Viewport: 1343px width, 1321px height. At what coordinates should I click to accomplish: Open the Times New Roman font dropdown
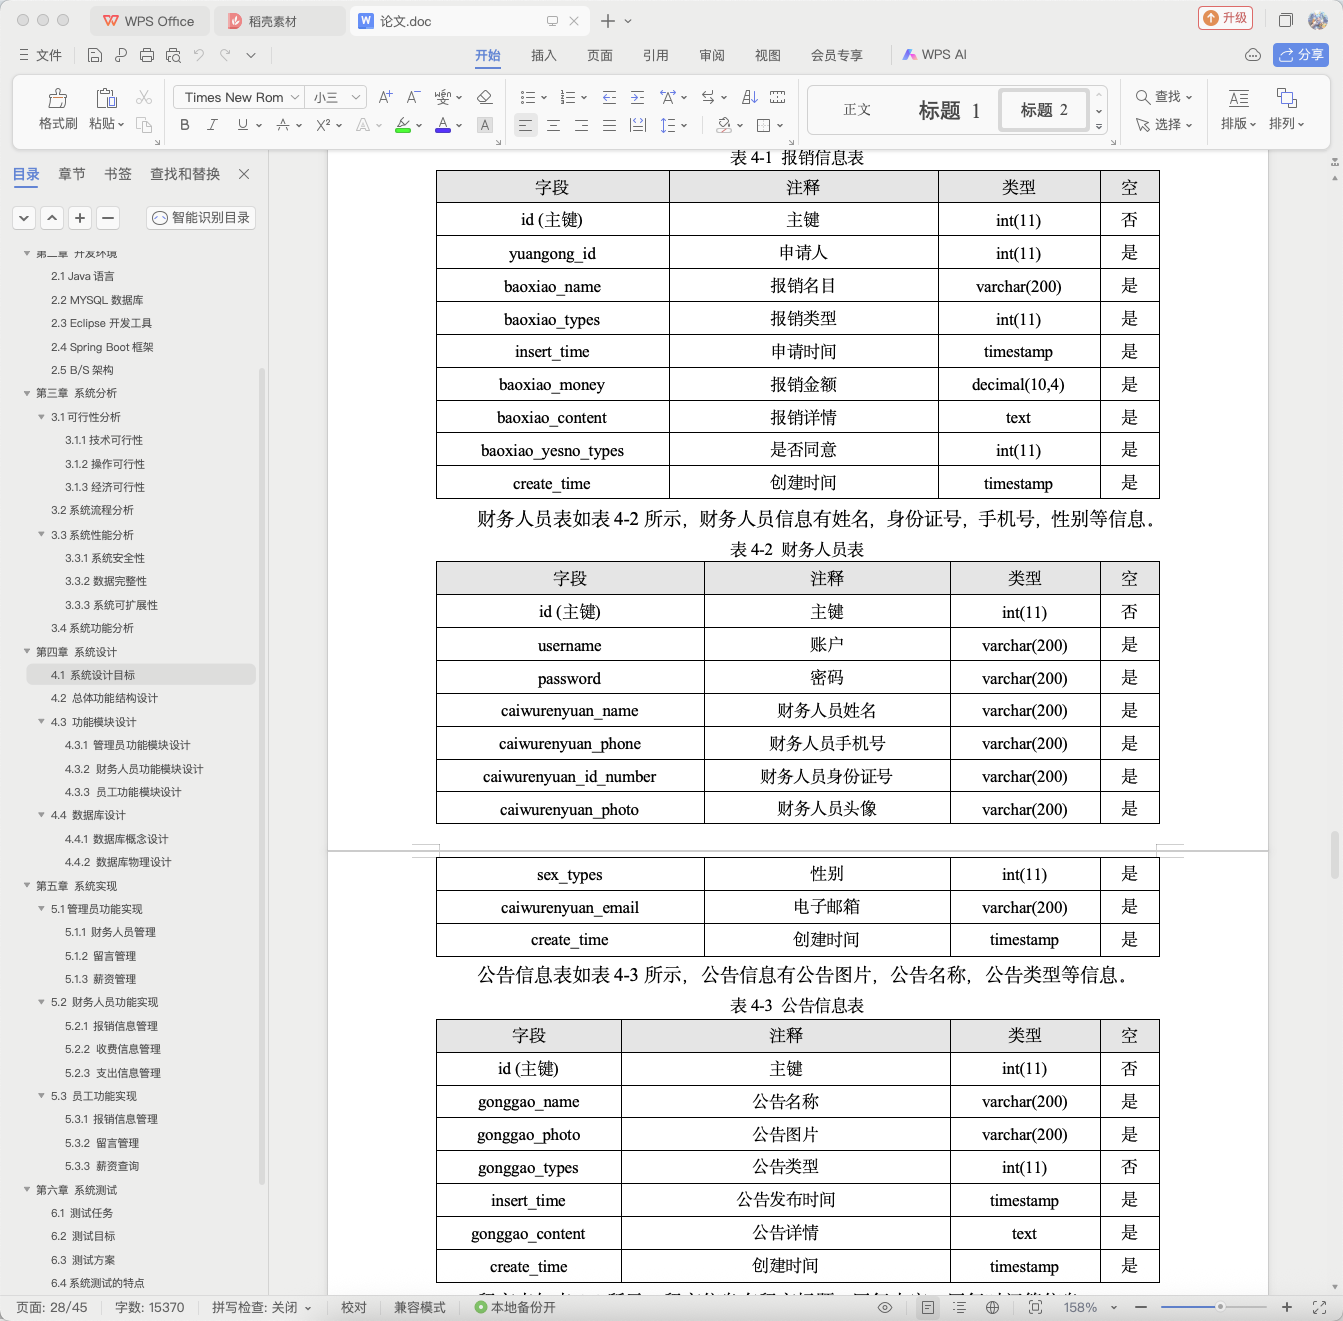(x=295, y=97)
